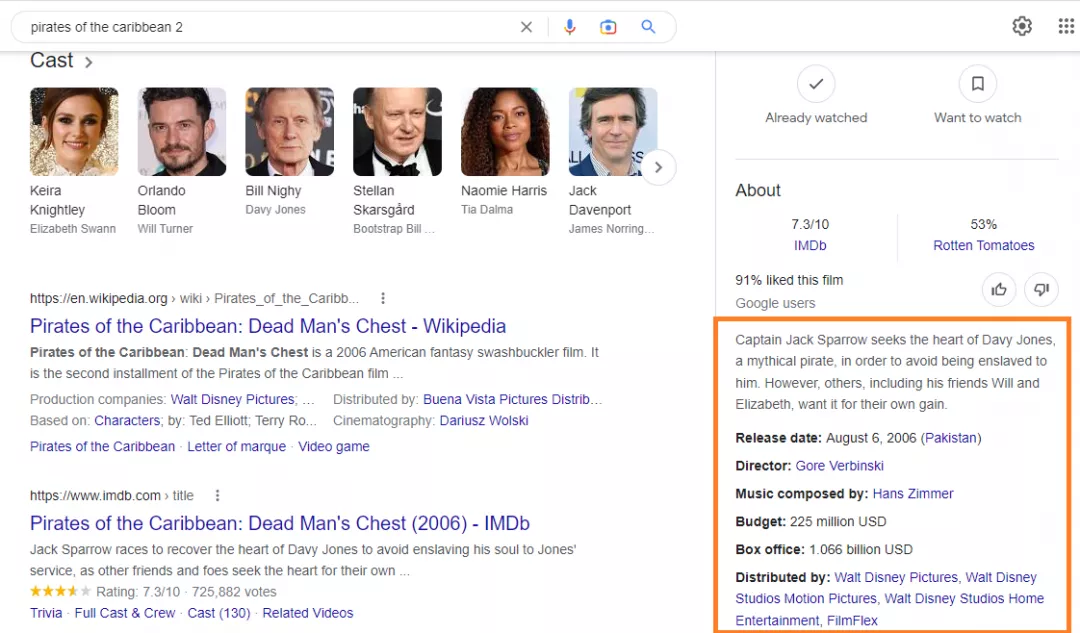Open Orlando Bloom cast photo
This screenshot has width=1080, height=633.
coord(182,132)
